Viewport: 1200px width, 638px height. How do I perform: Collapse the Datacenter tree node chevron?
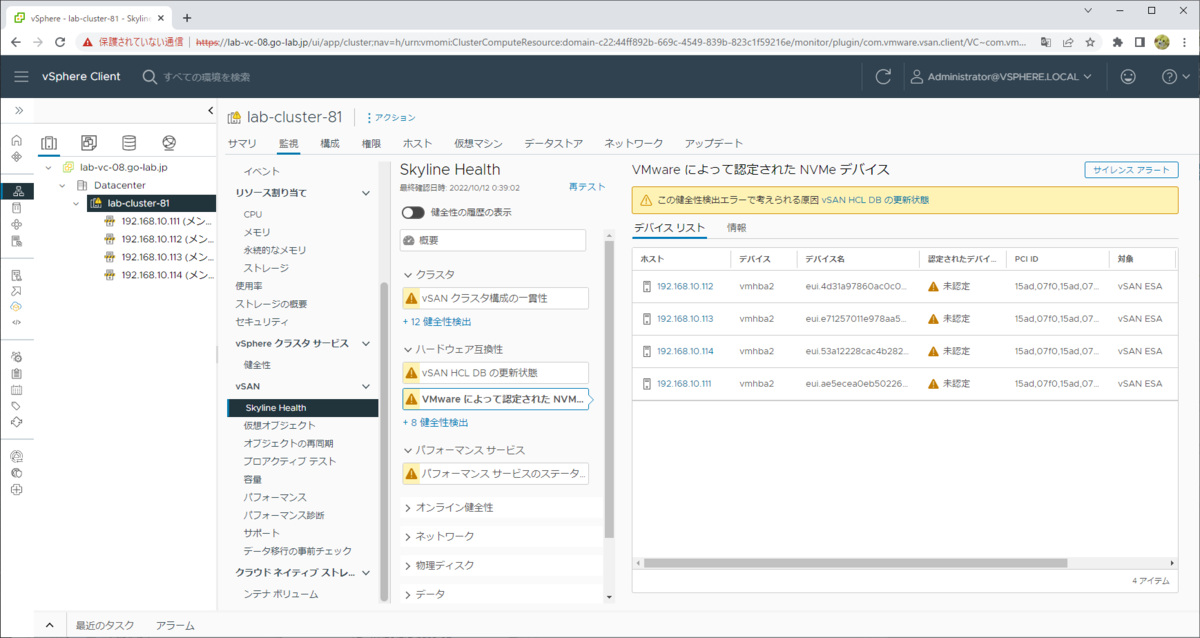tap(62, 185)
